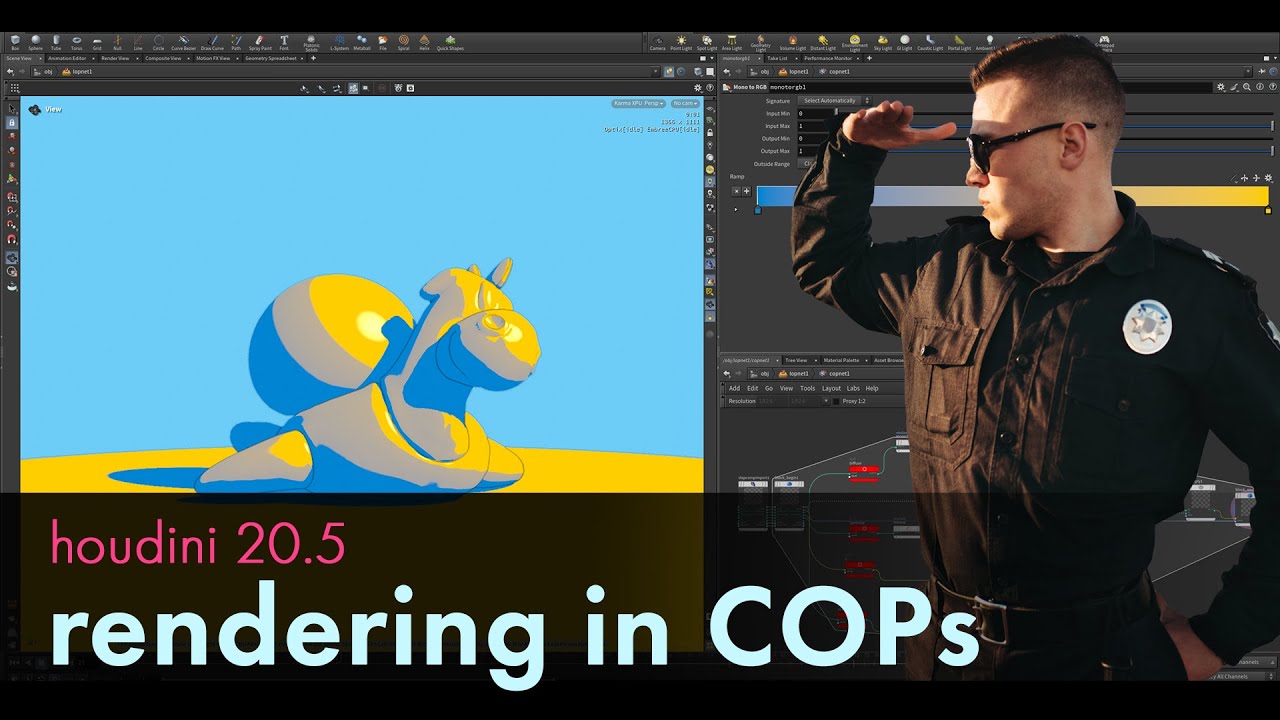Open the Resolution dropdown arrow

point(826,401)
